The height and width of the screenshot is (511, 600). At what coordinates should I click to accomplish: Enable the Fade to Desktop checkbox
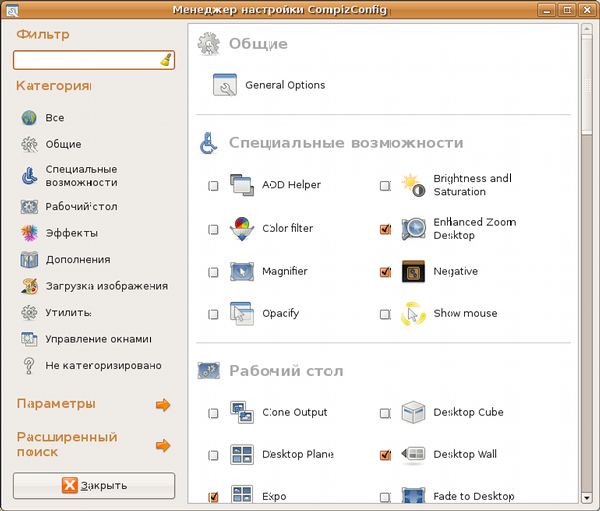[385, 497]
